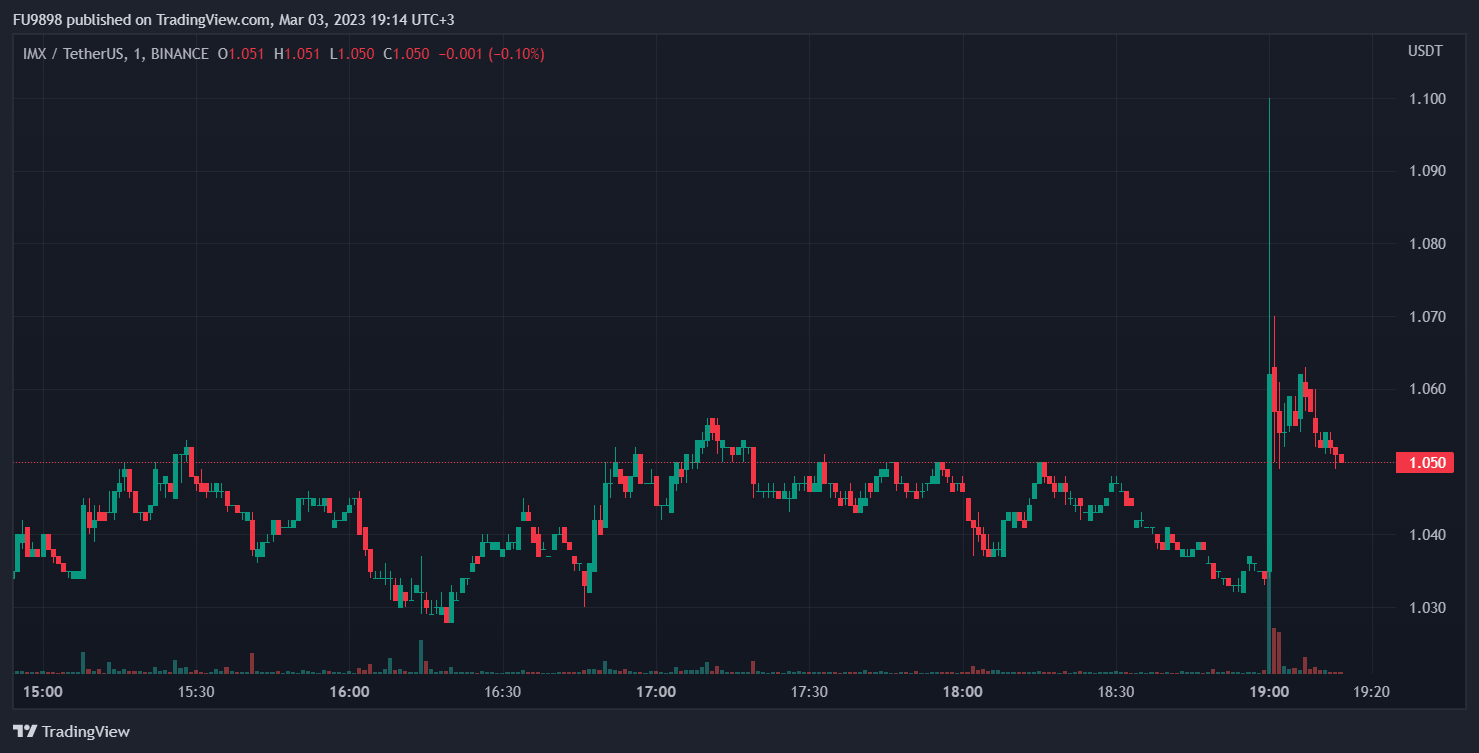Image resolution: width=1479 pixels, height=753 pixels.
Task: Click the 15:00 time axis label
Action: (42, 692)
